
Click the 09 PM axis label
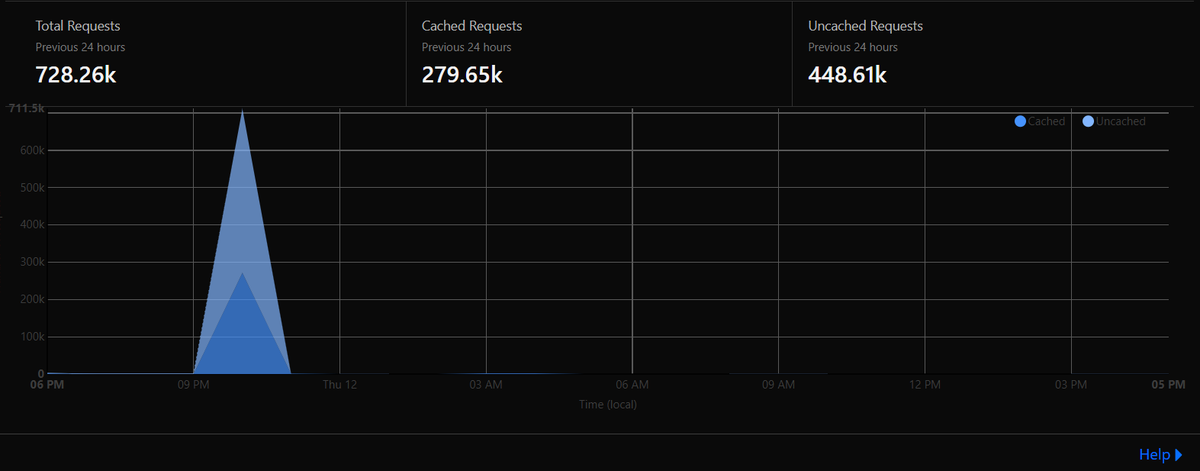click(x=193, y=384)
